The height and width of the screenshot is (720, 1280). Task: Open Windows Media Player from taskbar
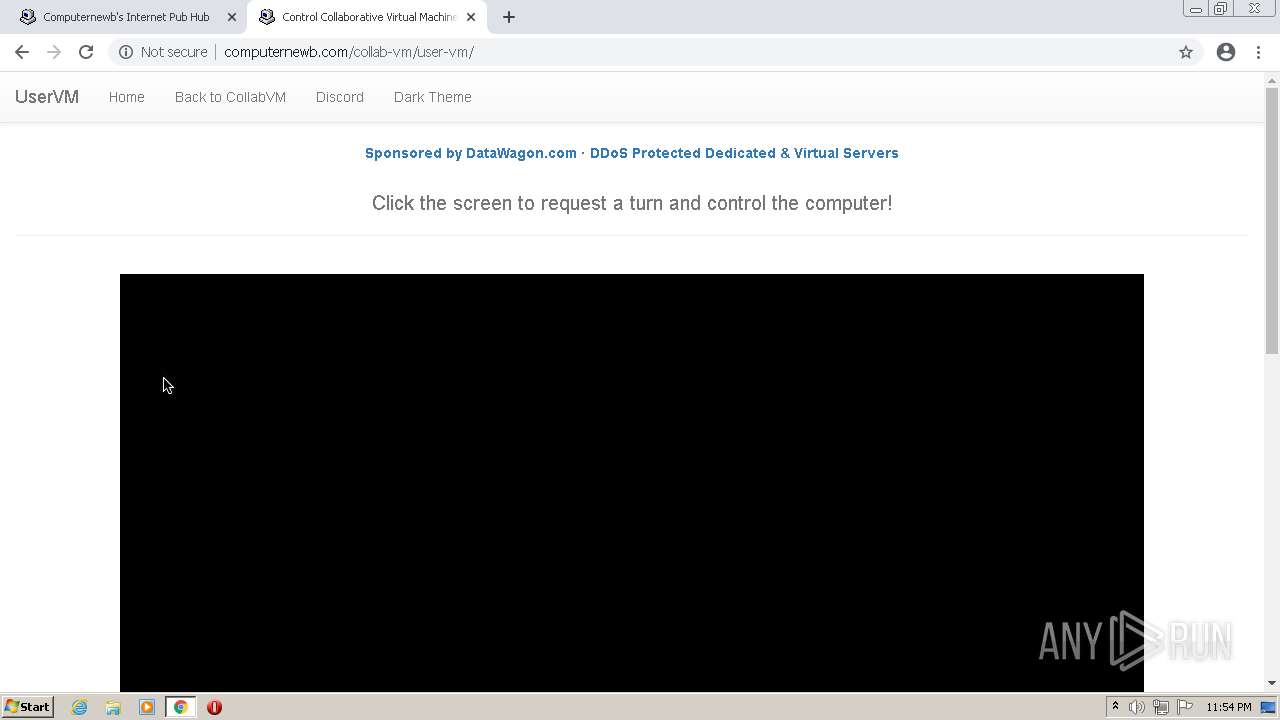(147, 707)
